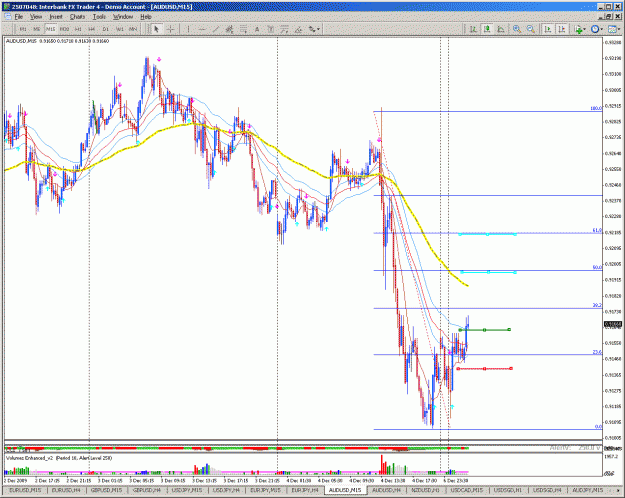Open the Window menu
Image resolution: width=625 pixels, height=498 pixels.
(x=123, y=17)
